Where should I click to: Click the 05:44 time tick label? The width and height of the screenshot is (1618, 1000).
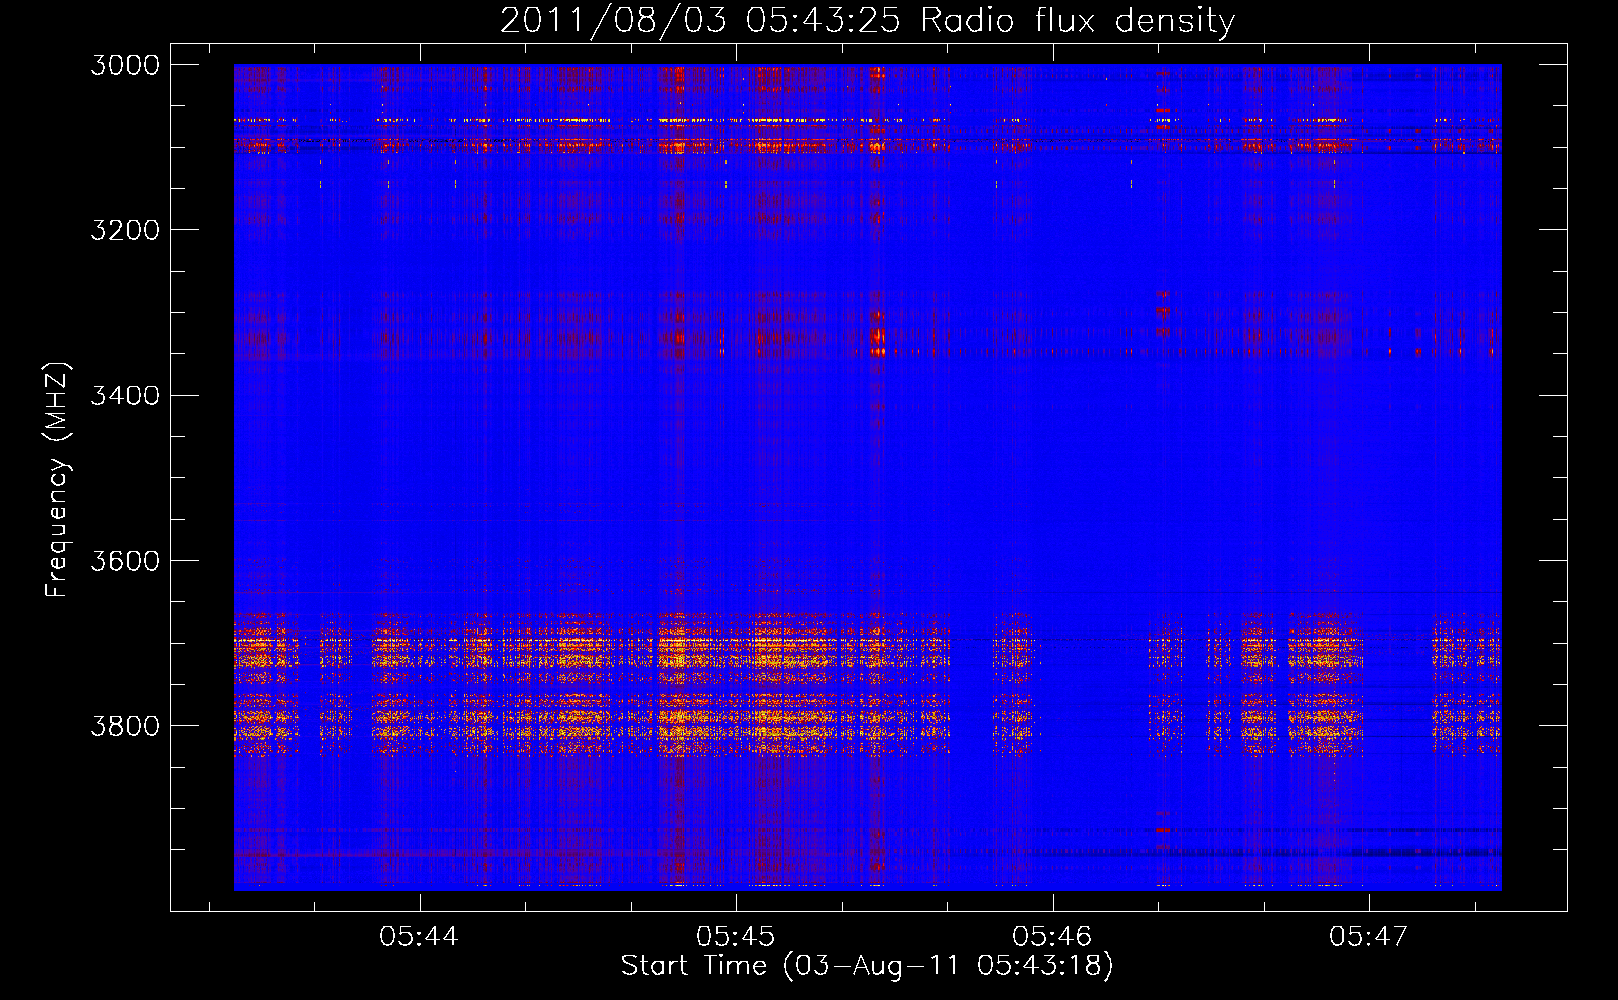pyautogui.click(x=419, y=936)
